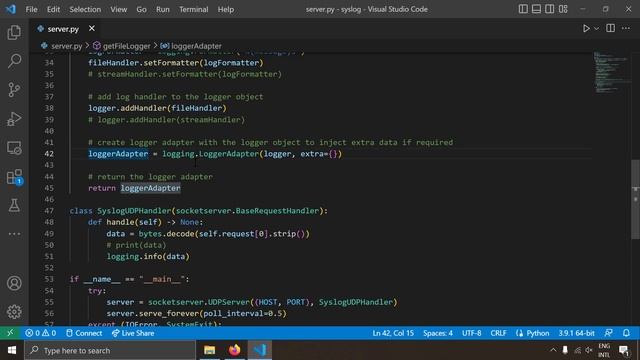
Task: Open notifications bell in status bar
Action: [x=626, y=333]
